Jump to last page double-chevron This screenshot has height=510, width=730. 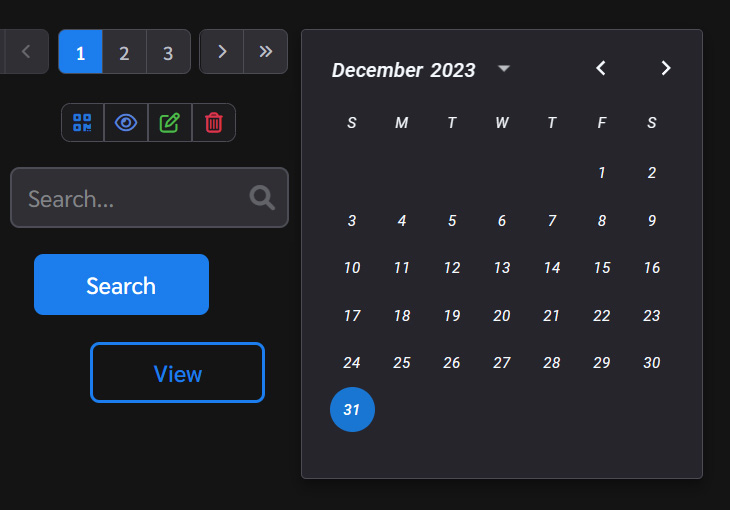(266, 51)
